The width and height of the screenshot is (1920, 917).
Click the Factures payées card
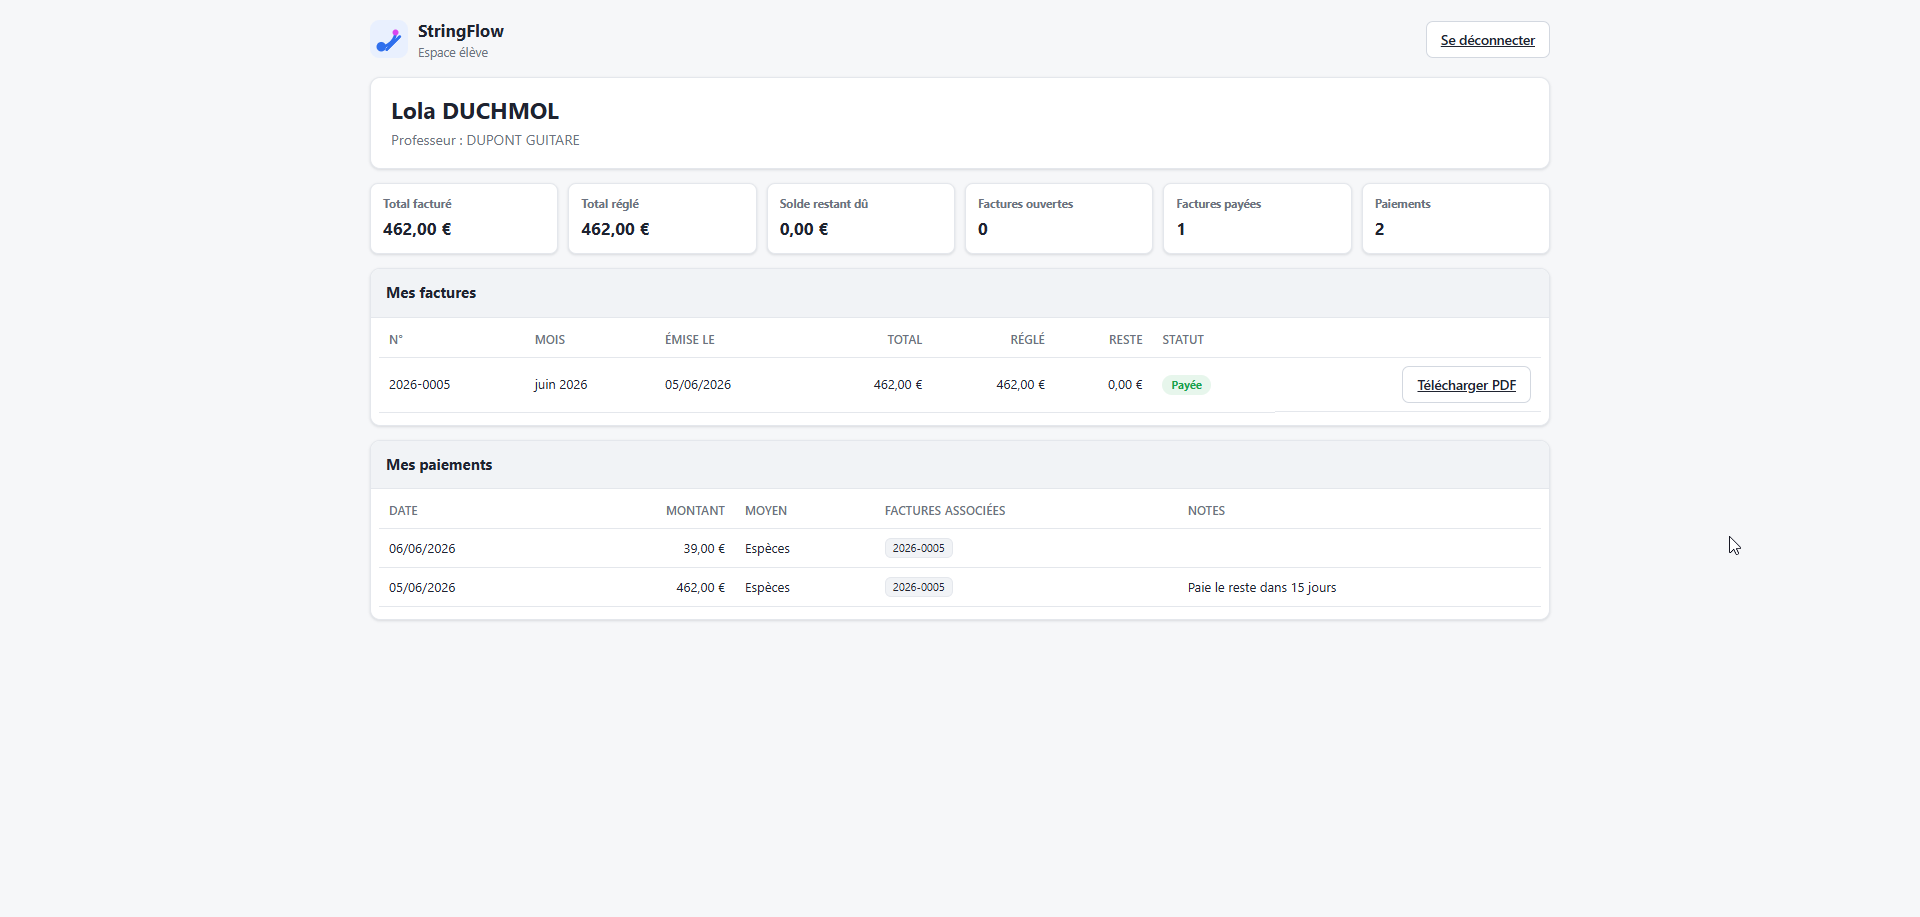coord(1257,218)
